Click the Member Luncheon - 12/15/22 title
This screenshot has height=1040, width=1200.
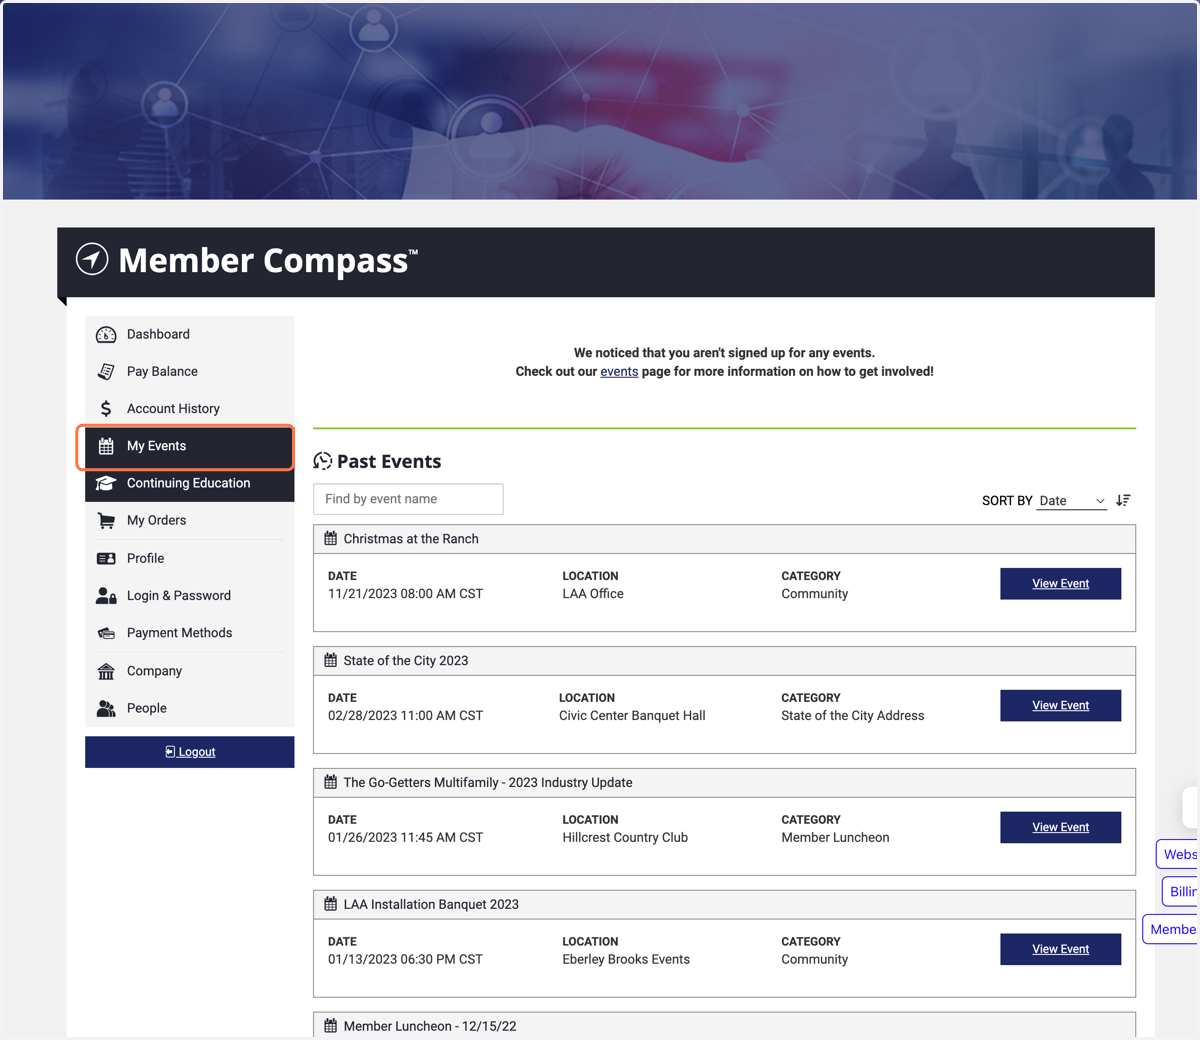pyautogui.click(x=430, y=1027)
